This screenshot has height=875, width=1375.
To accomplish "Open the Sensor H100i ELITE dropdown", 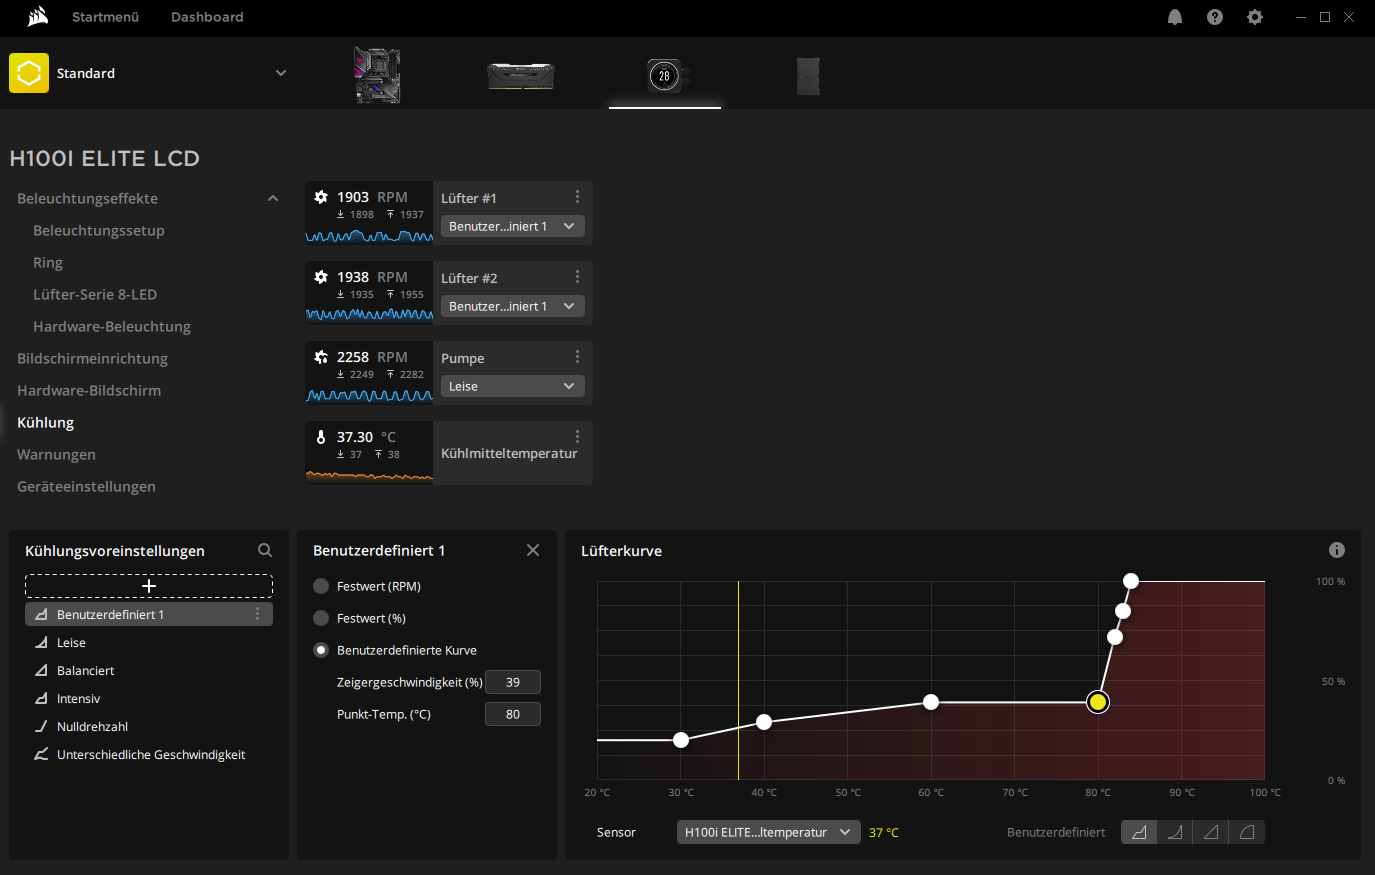I will point(768,832).
